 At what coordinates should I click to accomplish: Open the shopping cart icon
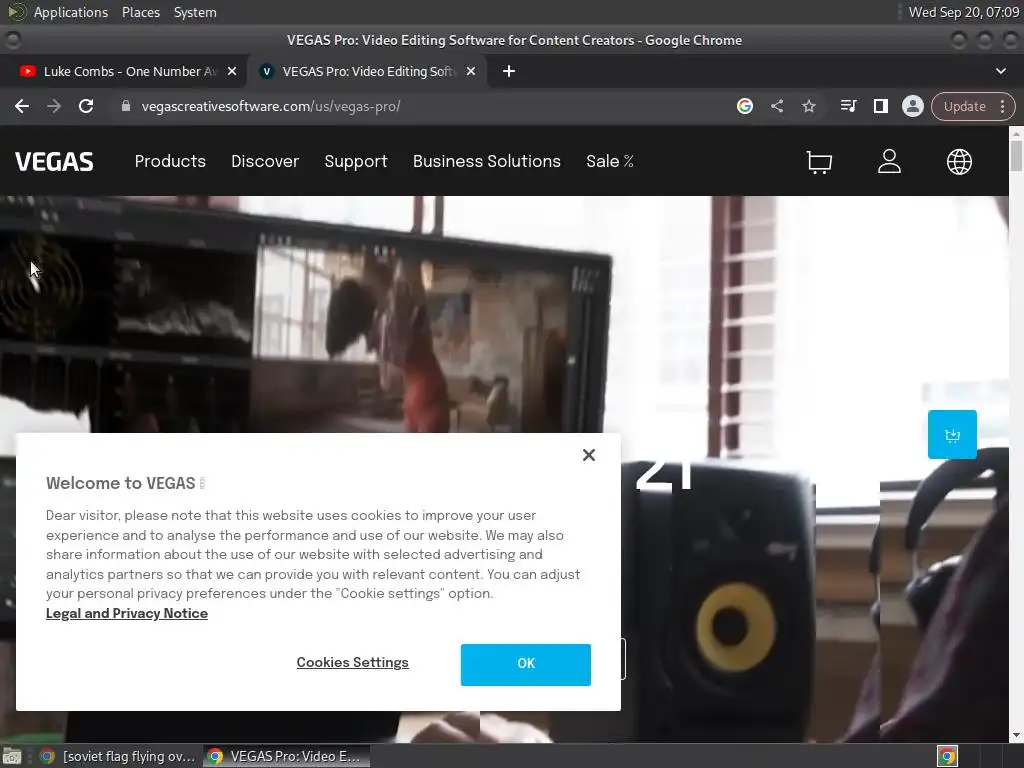[819, 161]
